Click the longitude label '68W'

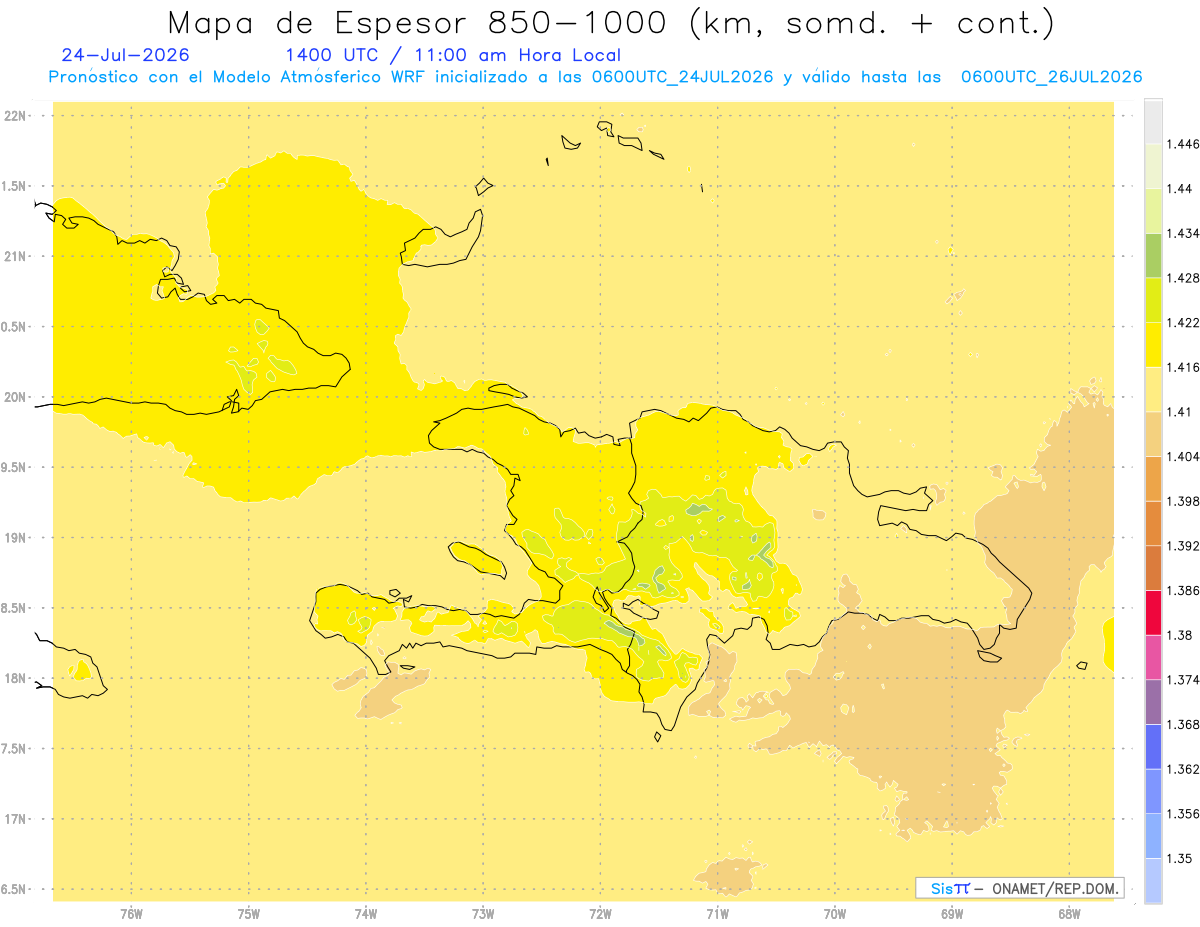(1069, 914)
